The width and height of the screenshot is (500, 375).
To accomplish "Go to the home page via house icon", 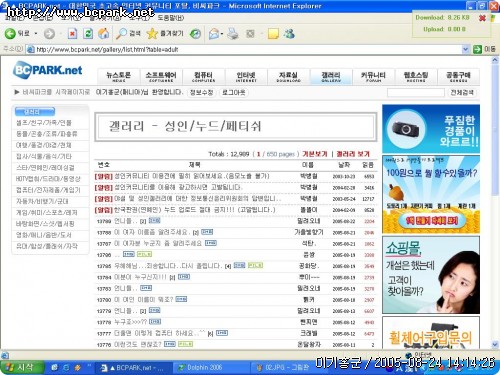I will (x=104, y=34).
